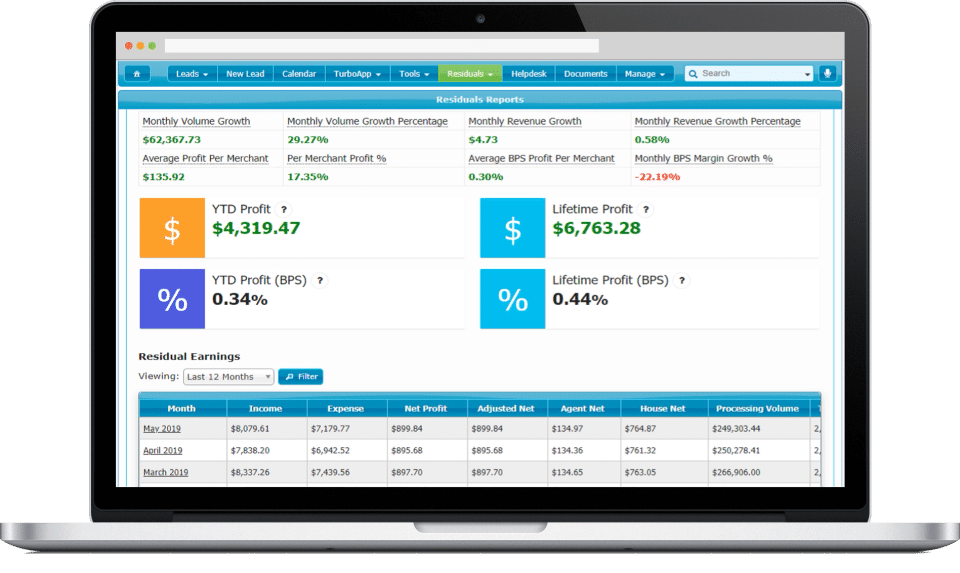
Task: Select May 2019 income cell $8,079.61
Action: point(250,429)
